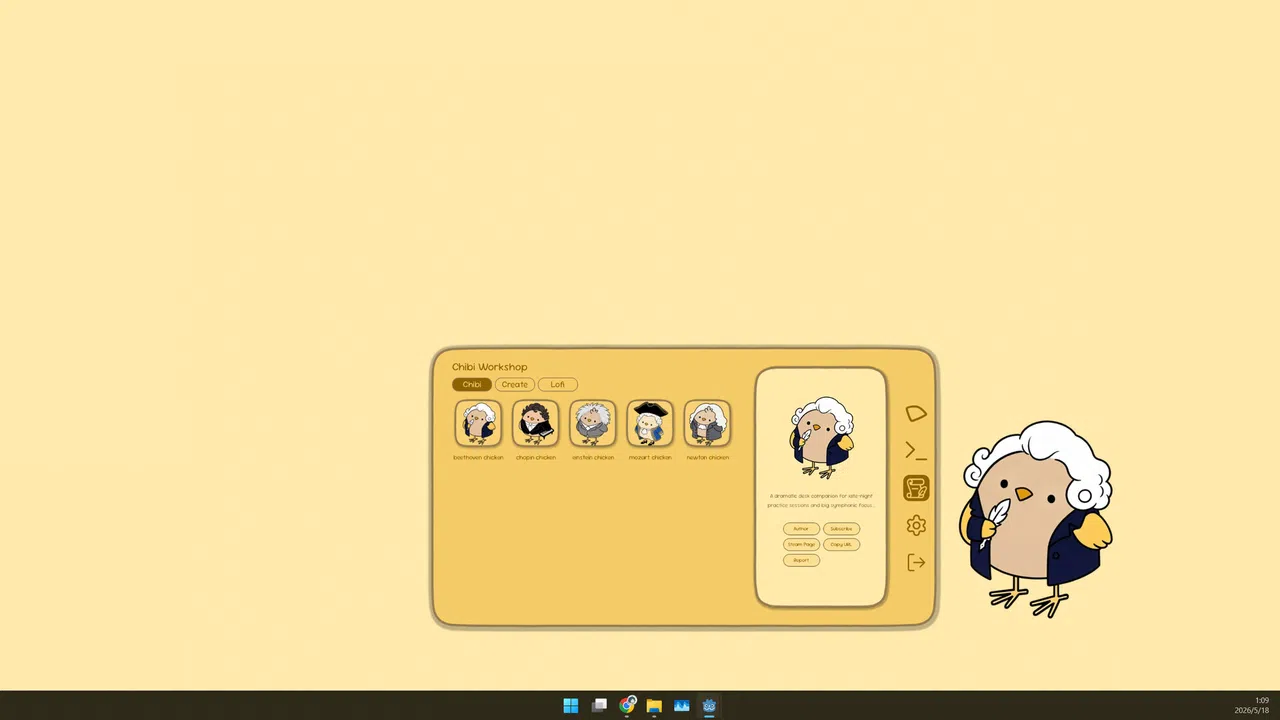Open Task View on the taskbar
This screenshot has width=1280, height=720.
pyautogui.click(x=599, y=706)
